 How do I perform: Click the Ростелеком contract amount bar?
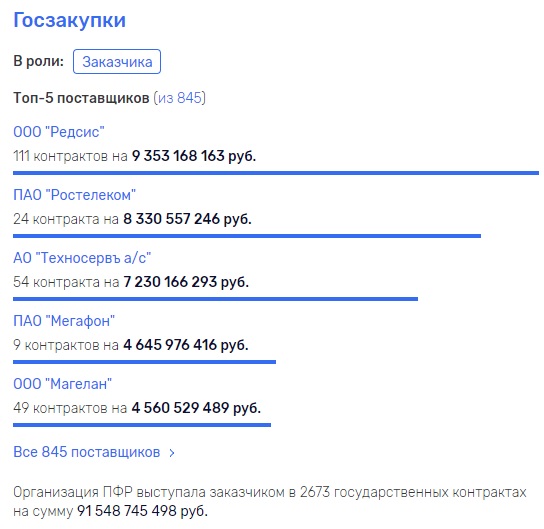click(x=247, y=236)
